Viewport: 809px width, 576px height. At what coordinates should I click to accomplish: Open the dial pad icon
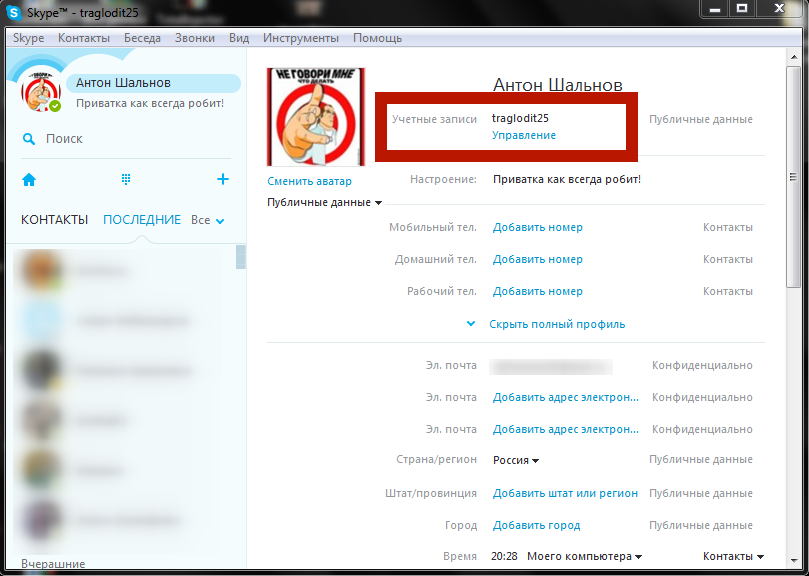[x=126, y=179]
